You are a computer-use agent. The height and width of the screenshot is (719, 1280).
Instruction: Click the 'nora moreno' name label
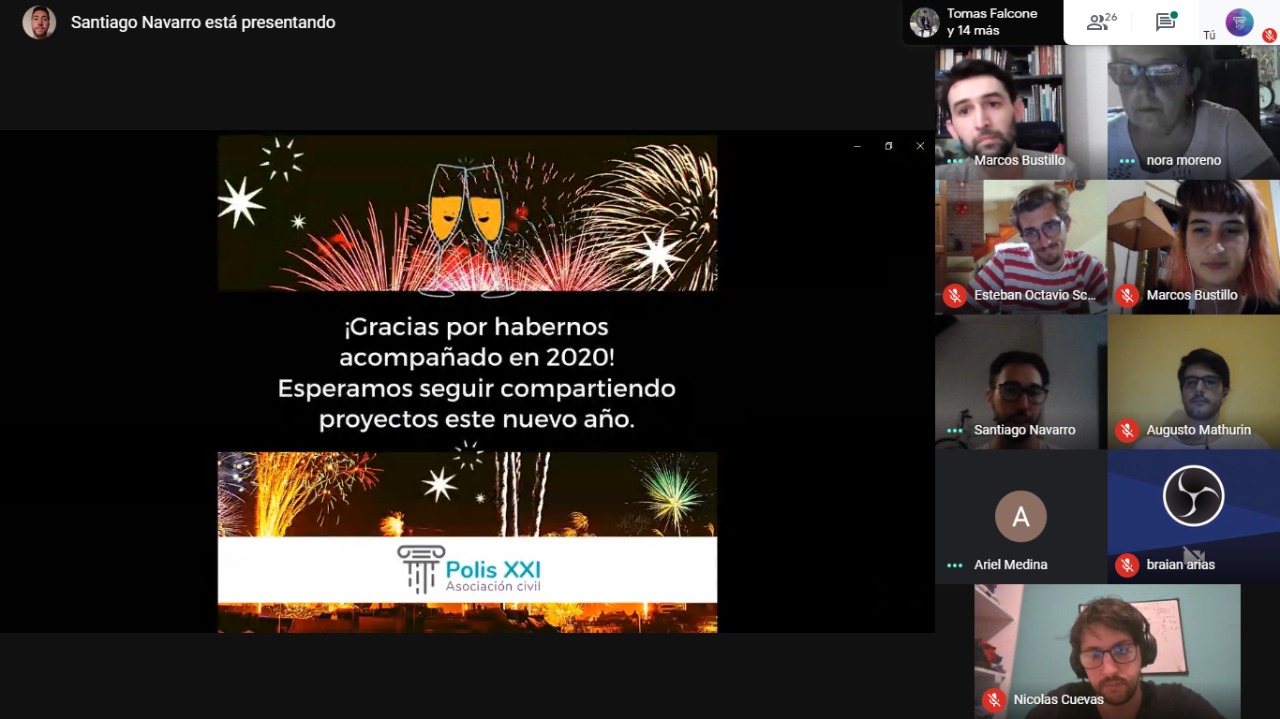(x=1184, y=160)
